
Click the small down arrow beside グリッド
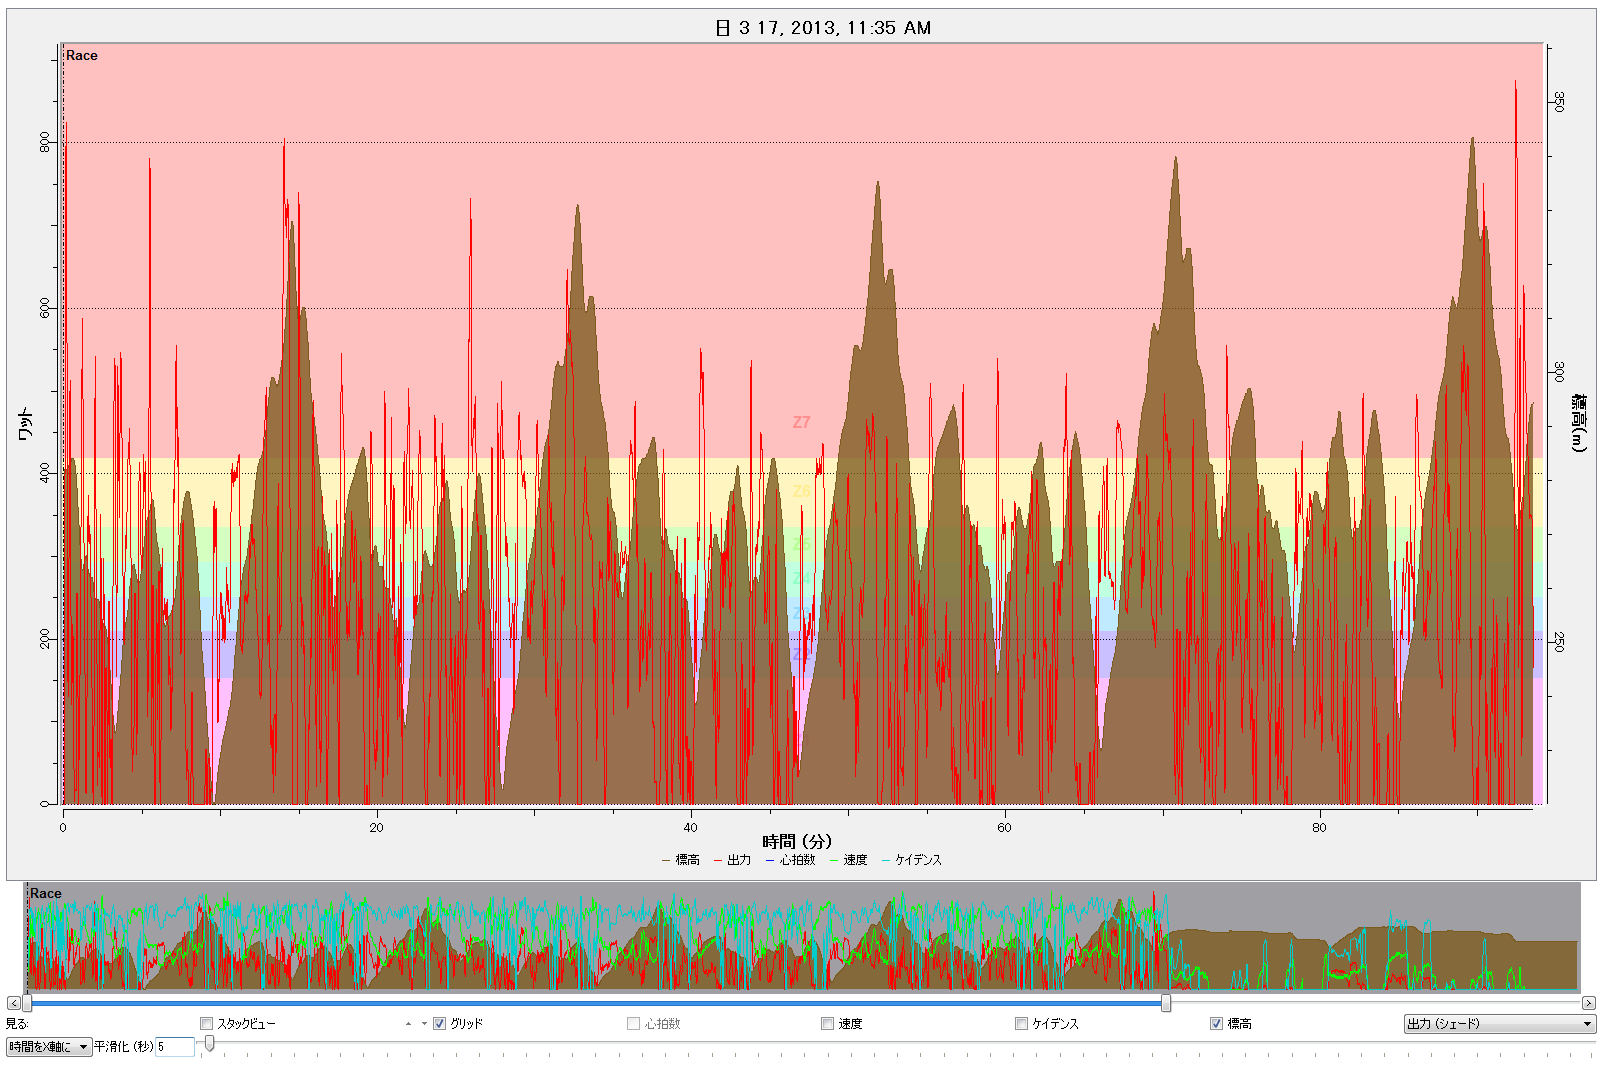(424, 1024)
